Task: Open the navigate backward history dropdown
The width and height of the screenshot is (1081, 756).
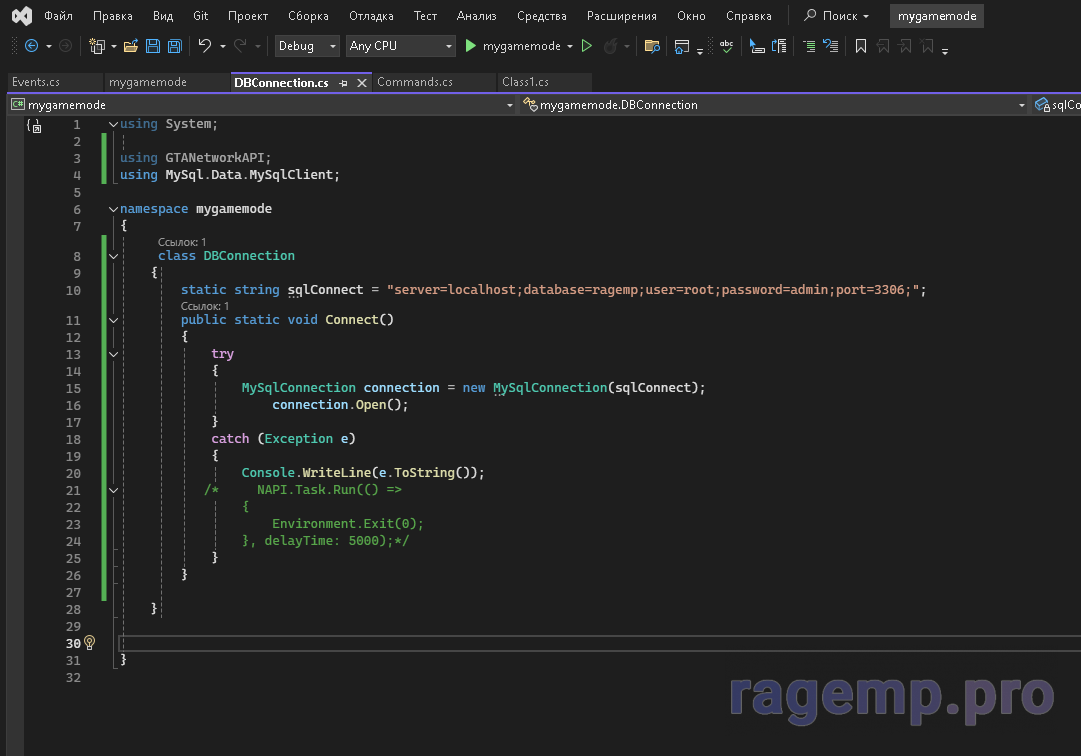Action: click(49, 46)
